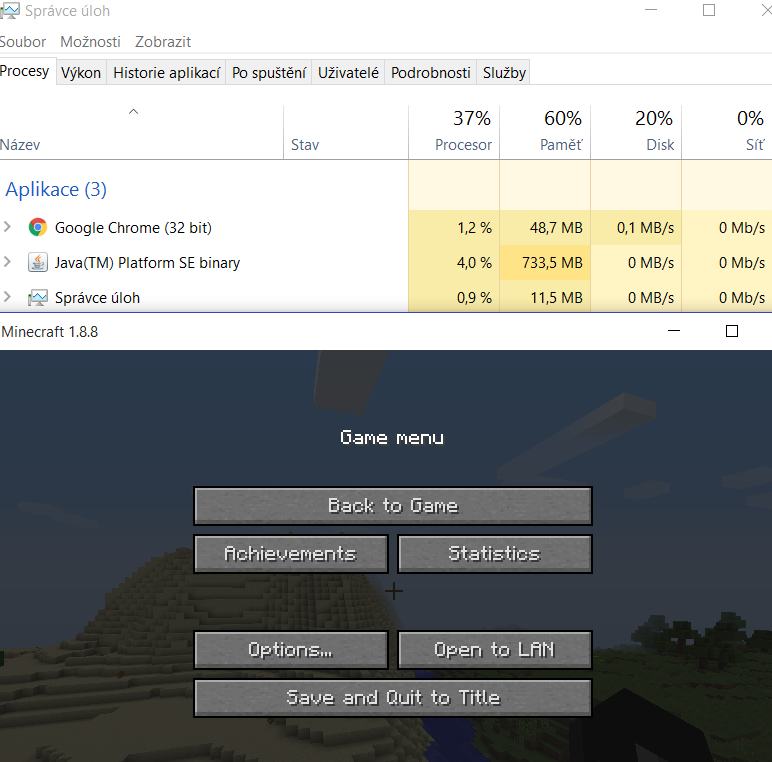Switch to the Po spuštění tab
Viewport: 772px width, 762px height.
[269, 72]
